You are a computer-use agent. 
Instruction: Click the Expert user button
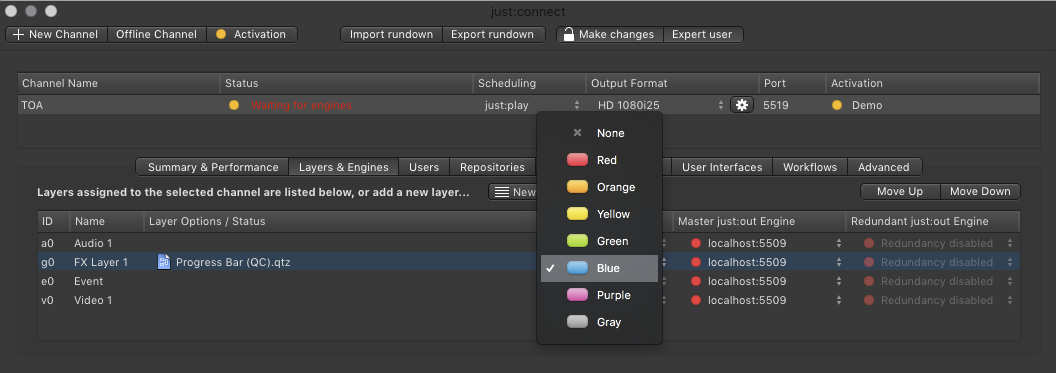702,34
